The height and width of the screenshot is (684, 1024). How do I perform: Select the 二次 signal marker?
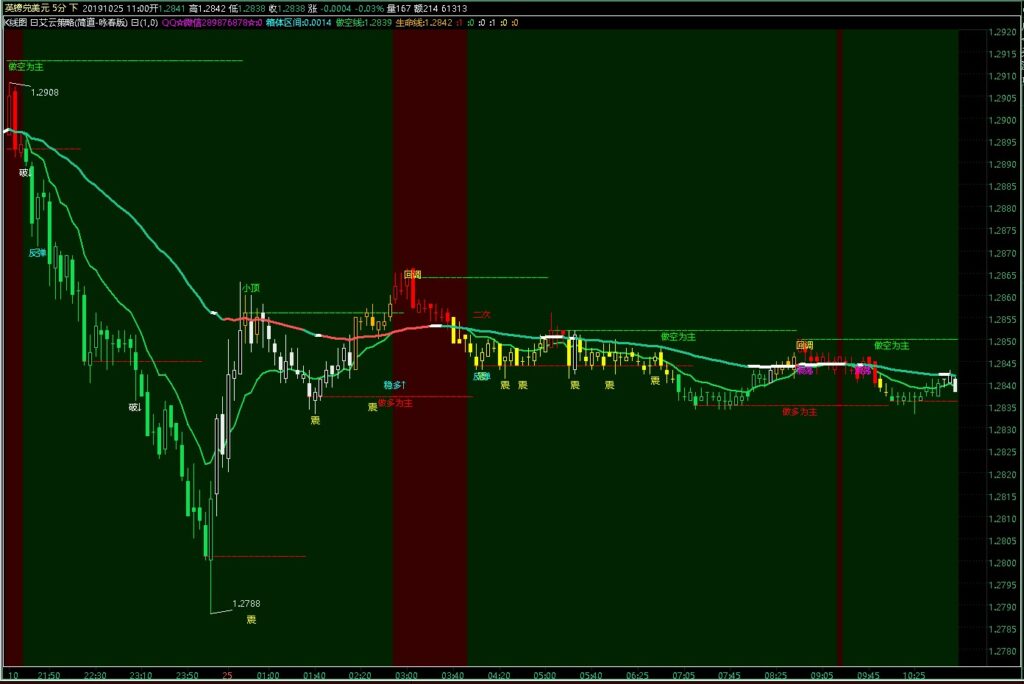point(482,314)
